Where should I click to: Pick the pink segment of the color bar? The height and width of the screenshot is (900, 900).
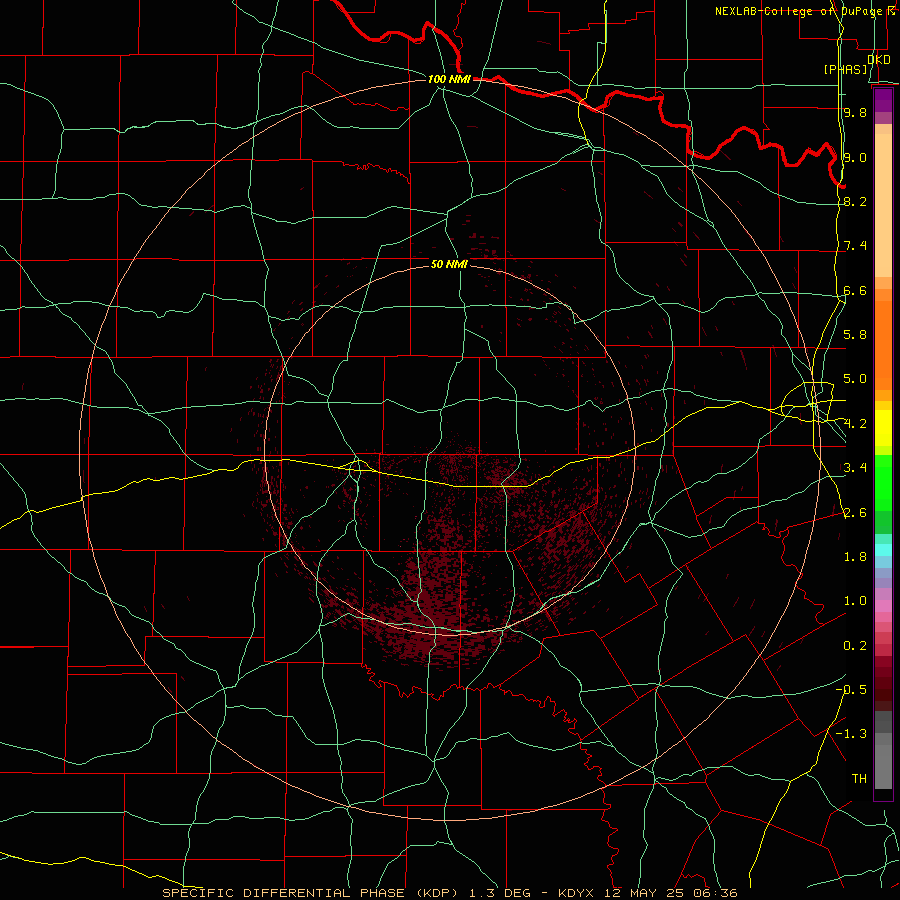(883, 606)
